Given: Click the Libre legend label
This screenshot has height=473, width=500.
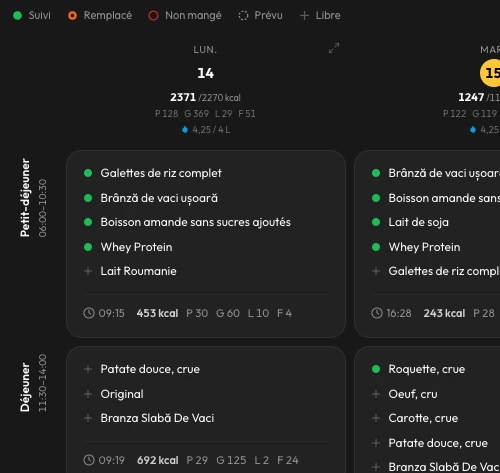Looking at the screenshot, I should coord(328,15).
